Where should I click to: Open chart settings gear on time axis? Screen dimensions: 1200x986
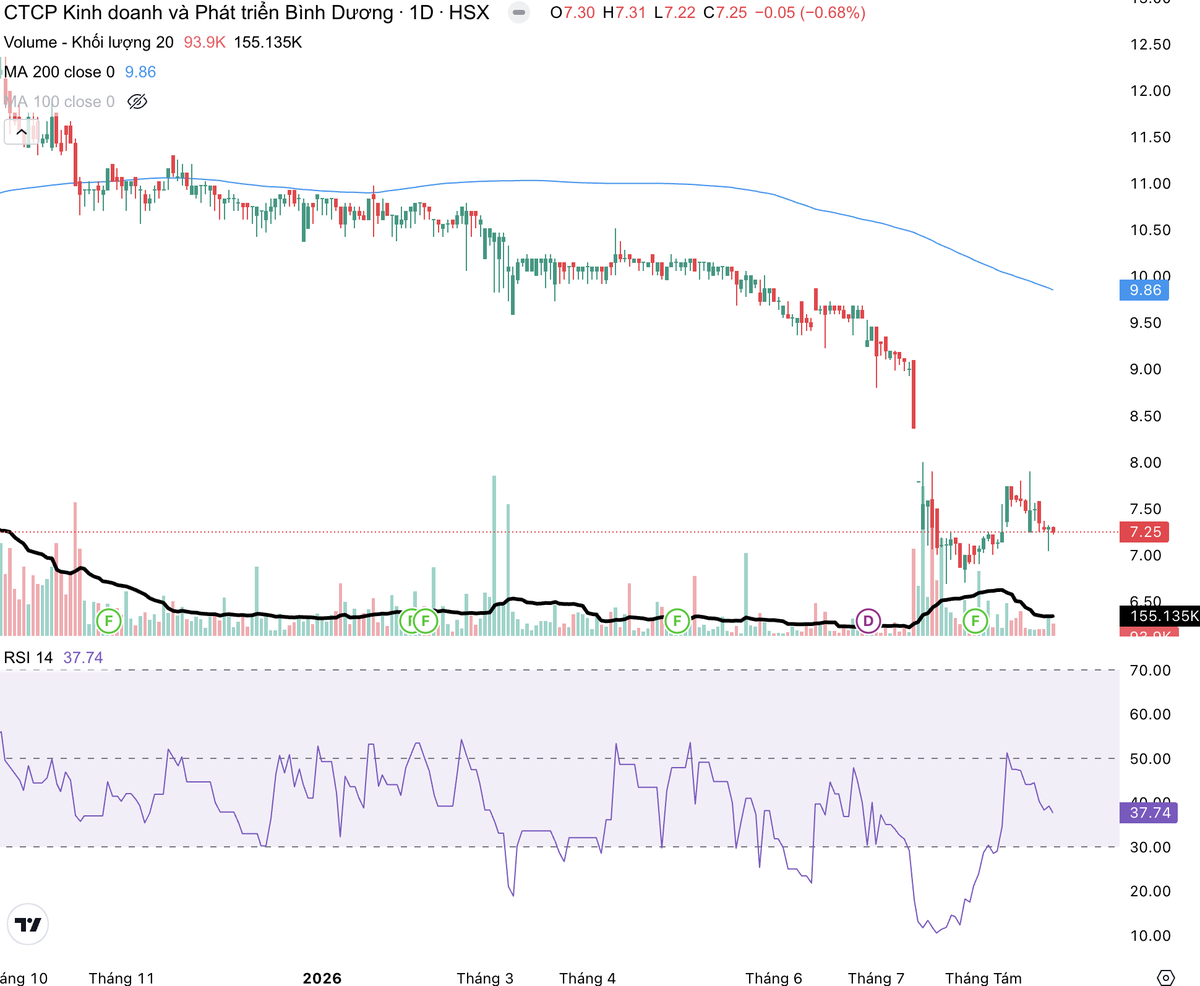pyautogui.click(x=1165, y=977)
